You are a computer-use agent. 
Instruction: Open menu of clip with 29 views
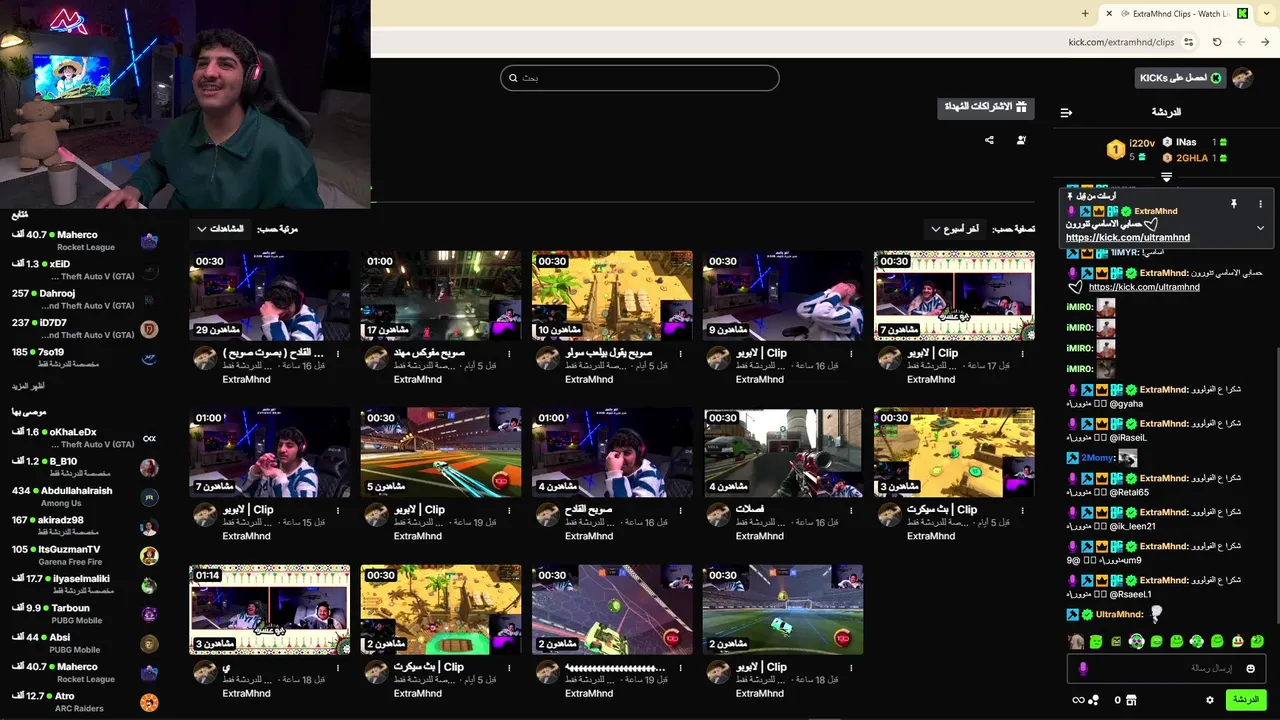(x=338, y=354)
